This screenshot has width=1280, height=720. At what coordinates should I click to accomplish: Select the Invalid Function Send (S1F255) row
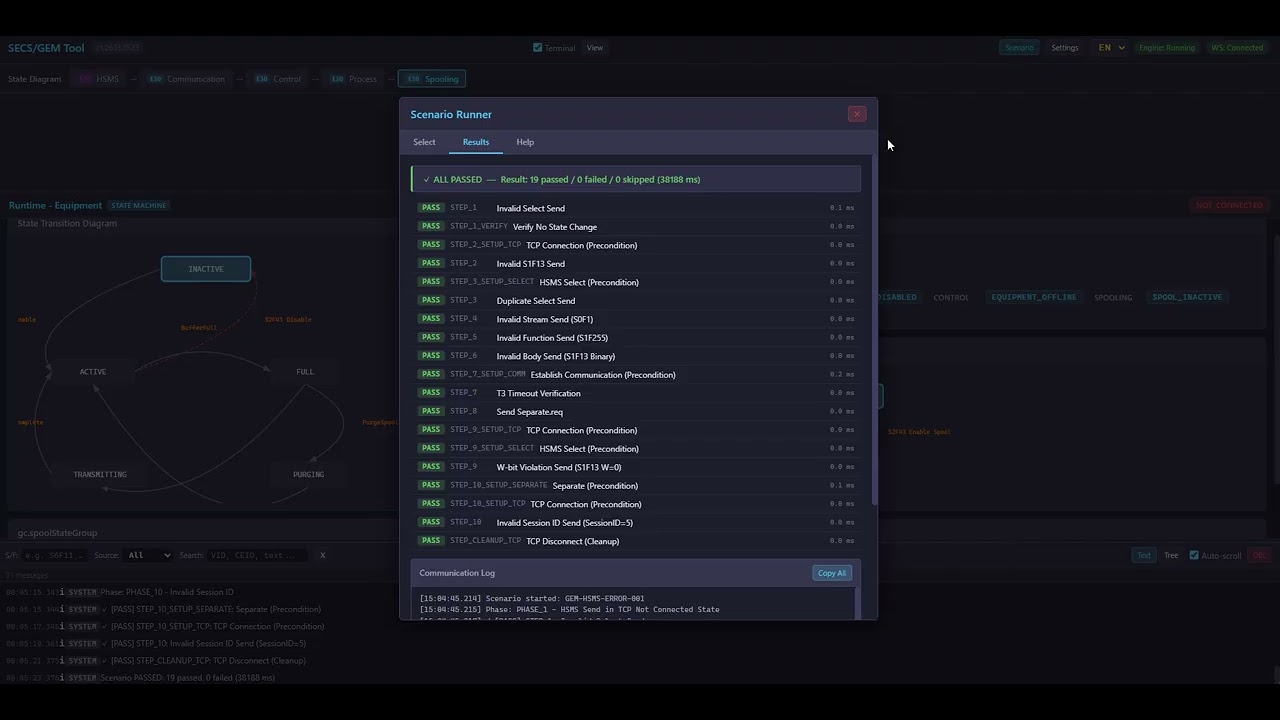tap(636, 338)
